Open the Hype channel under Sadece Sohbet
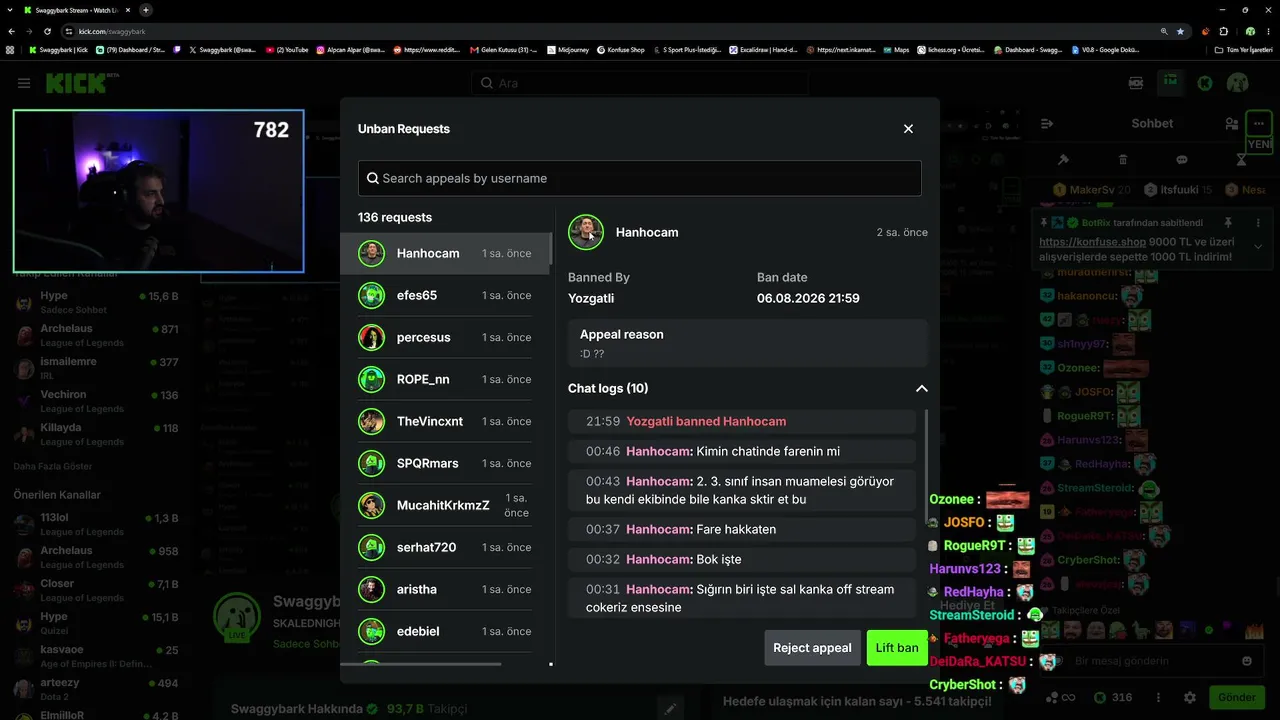Screen dimensions: 1280x720 [x=96, y=303]
